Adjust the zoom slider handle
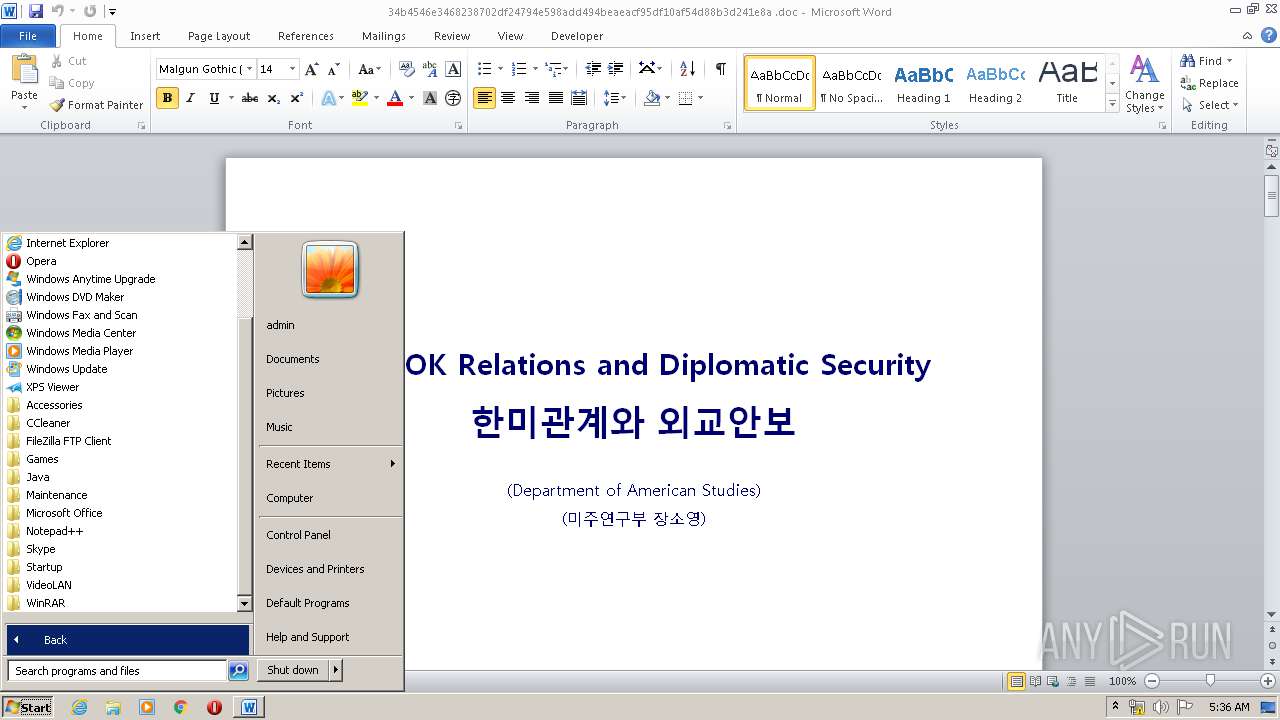Screen dimensions: 1280x720 1210,681
